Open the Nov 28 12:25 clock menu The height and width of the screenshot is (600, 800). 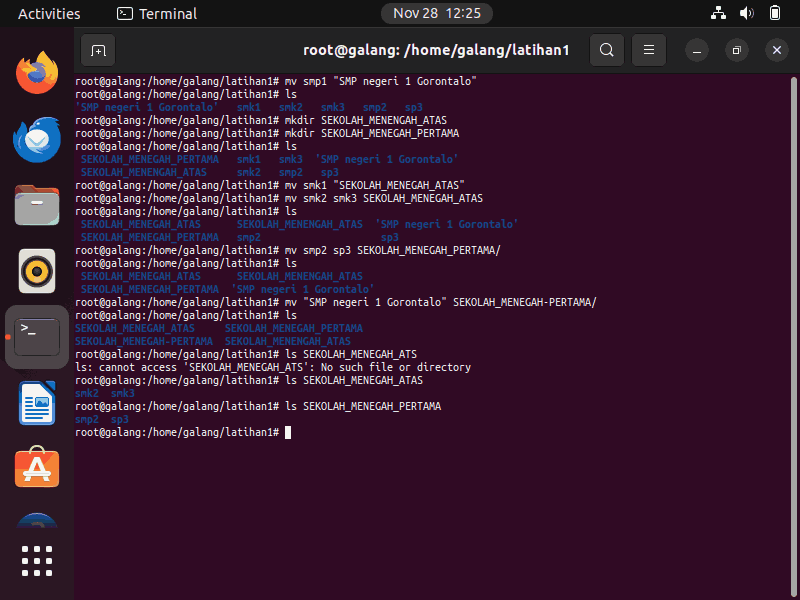tap(437, 13)
